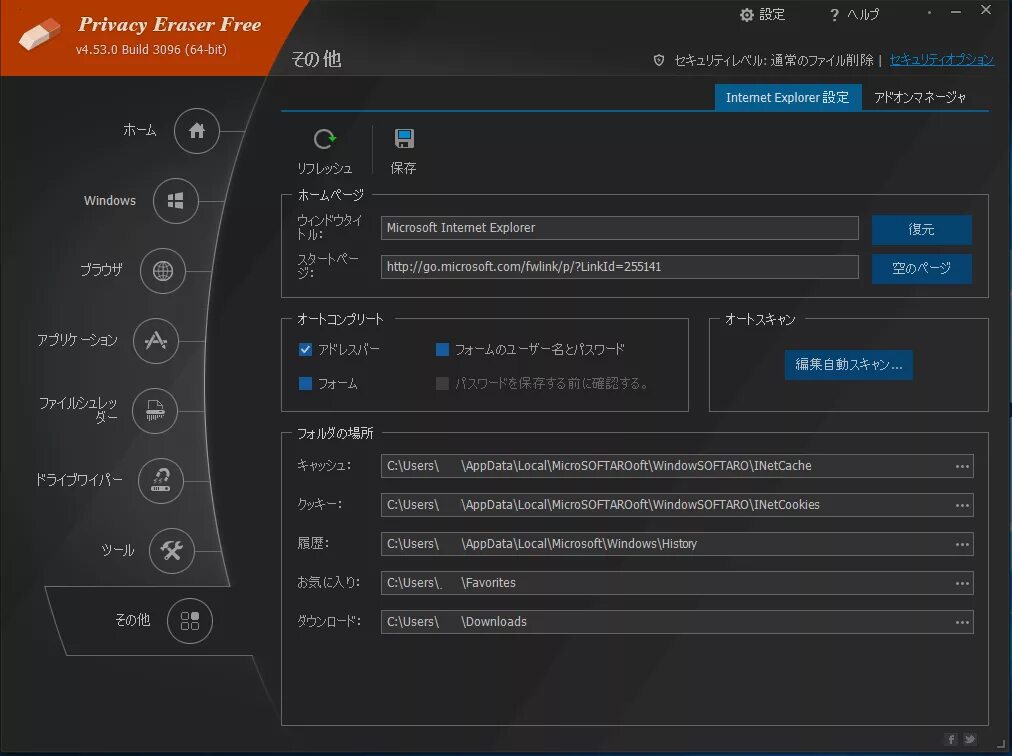The width and height of the screenshot is (1012, 756).
Task: Select the その他 grid icon
Action: click(x=190, y=620)
